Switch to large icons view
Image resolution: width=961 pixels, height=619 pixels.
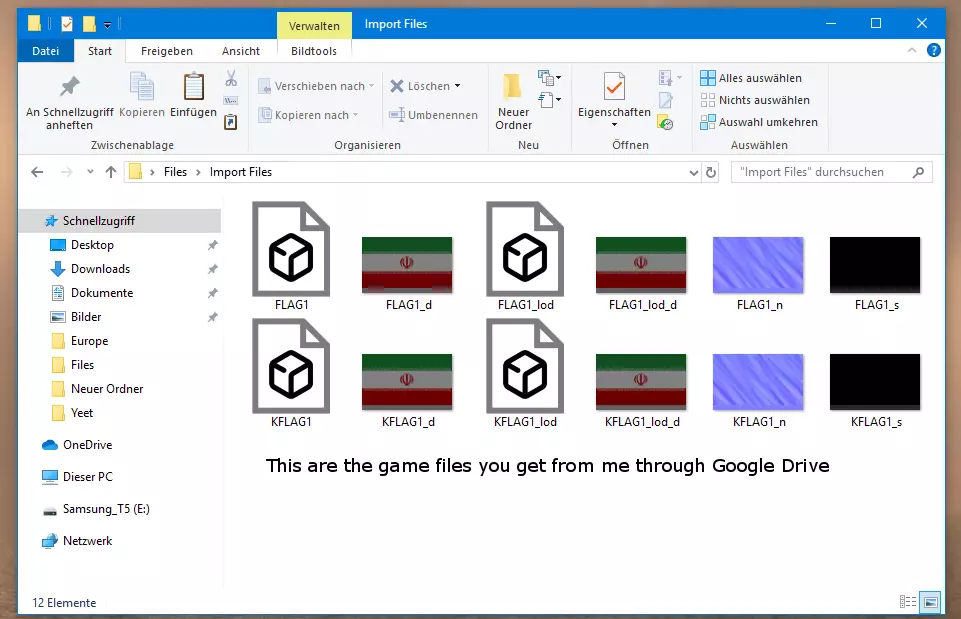point(930,602)
